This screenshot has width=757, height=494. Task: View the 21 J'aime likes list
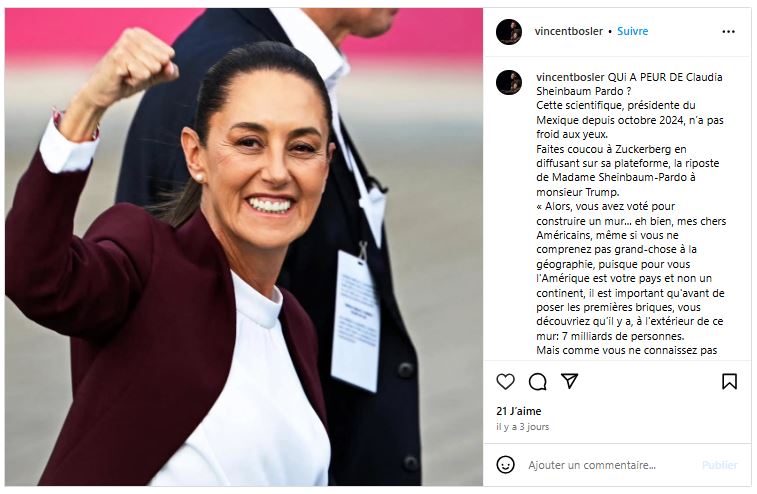point(519,411)
